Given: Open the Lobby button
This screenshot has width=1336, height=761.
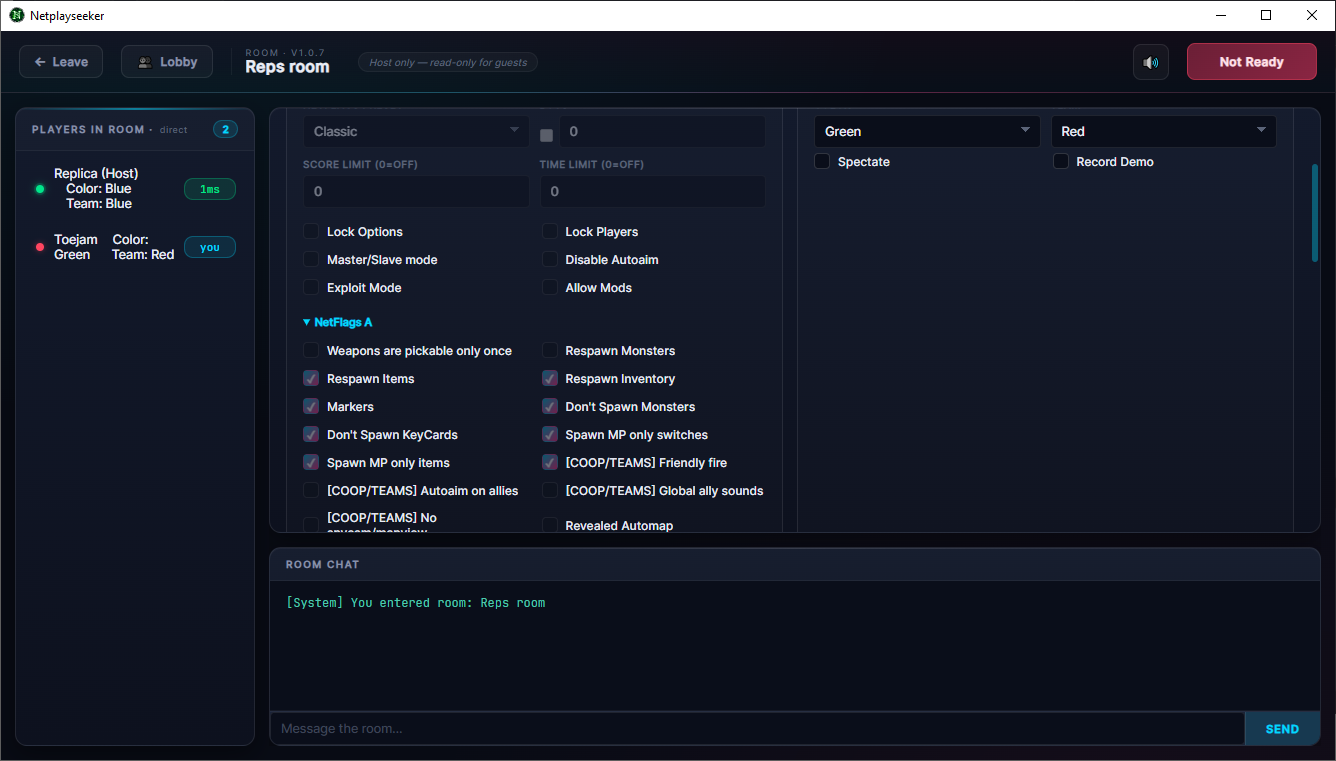Looking at the screenshot, I should (x=167, y=62).
